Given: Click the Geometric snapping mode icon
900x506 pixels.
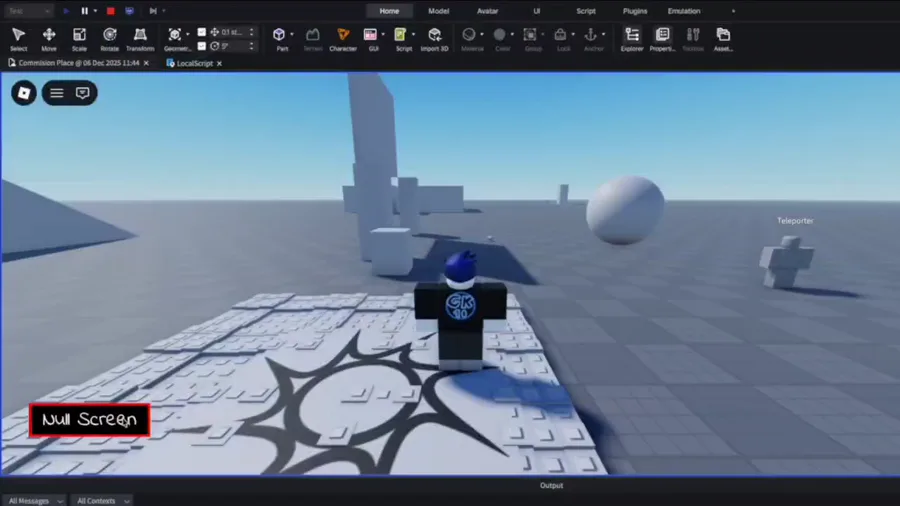Looking at the screenshot, I should [174, 34].
